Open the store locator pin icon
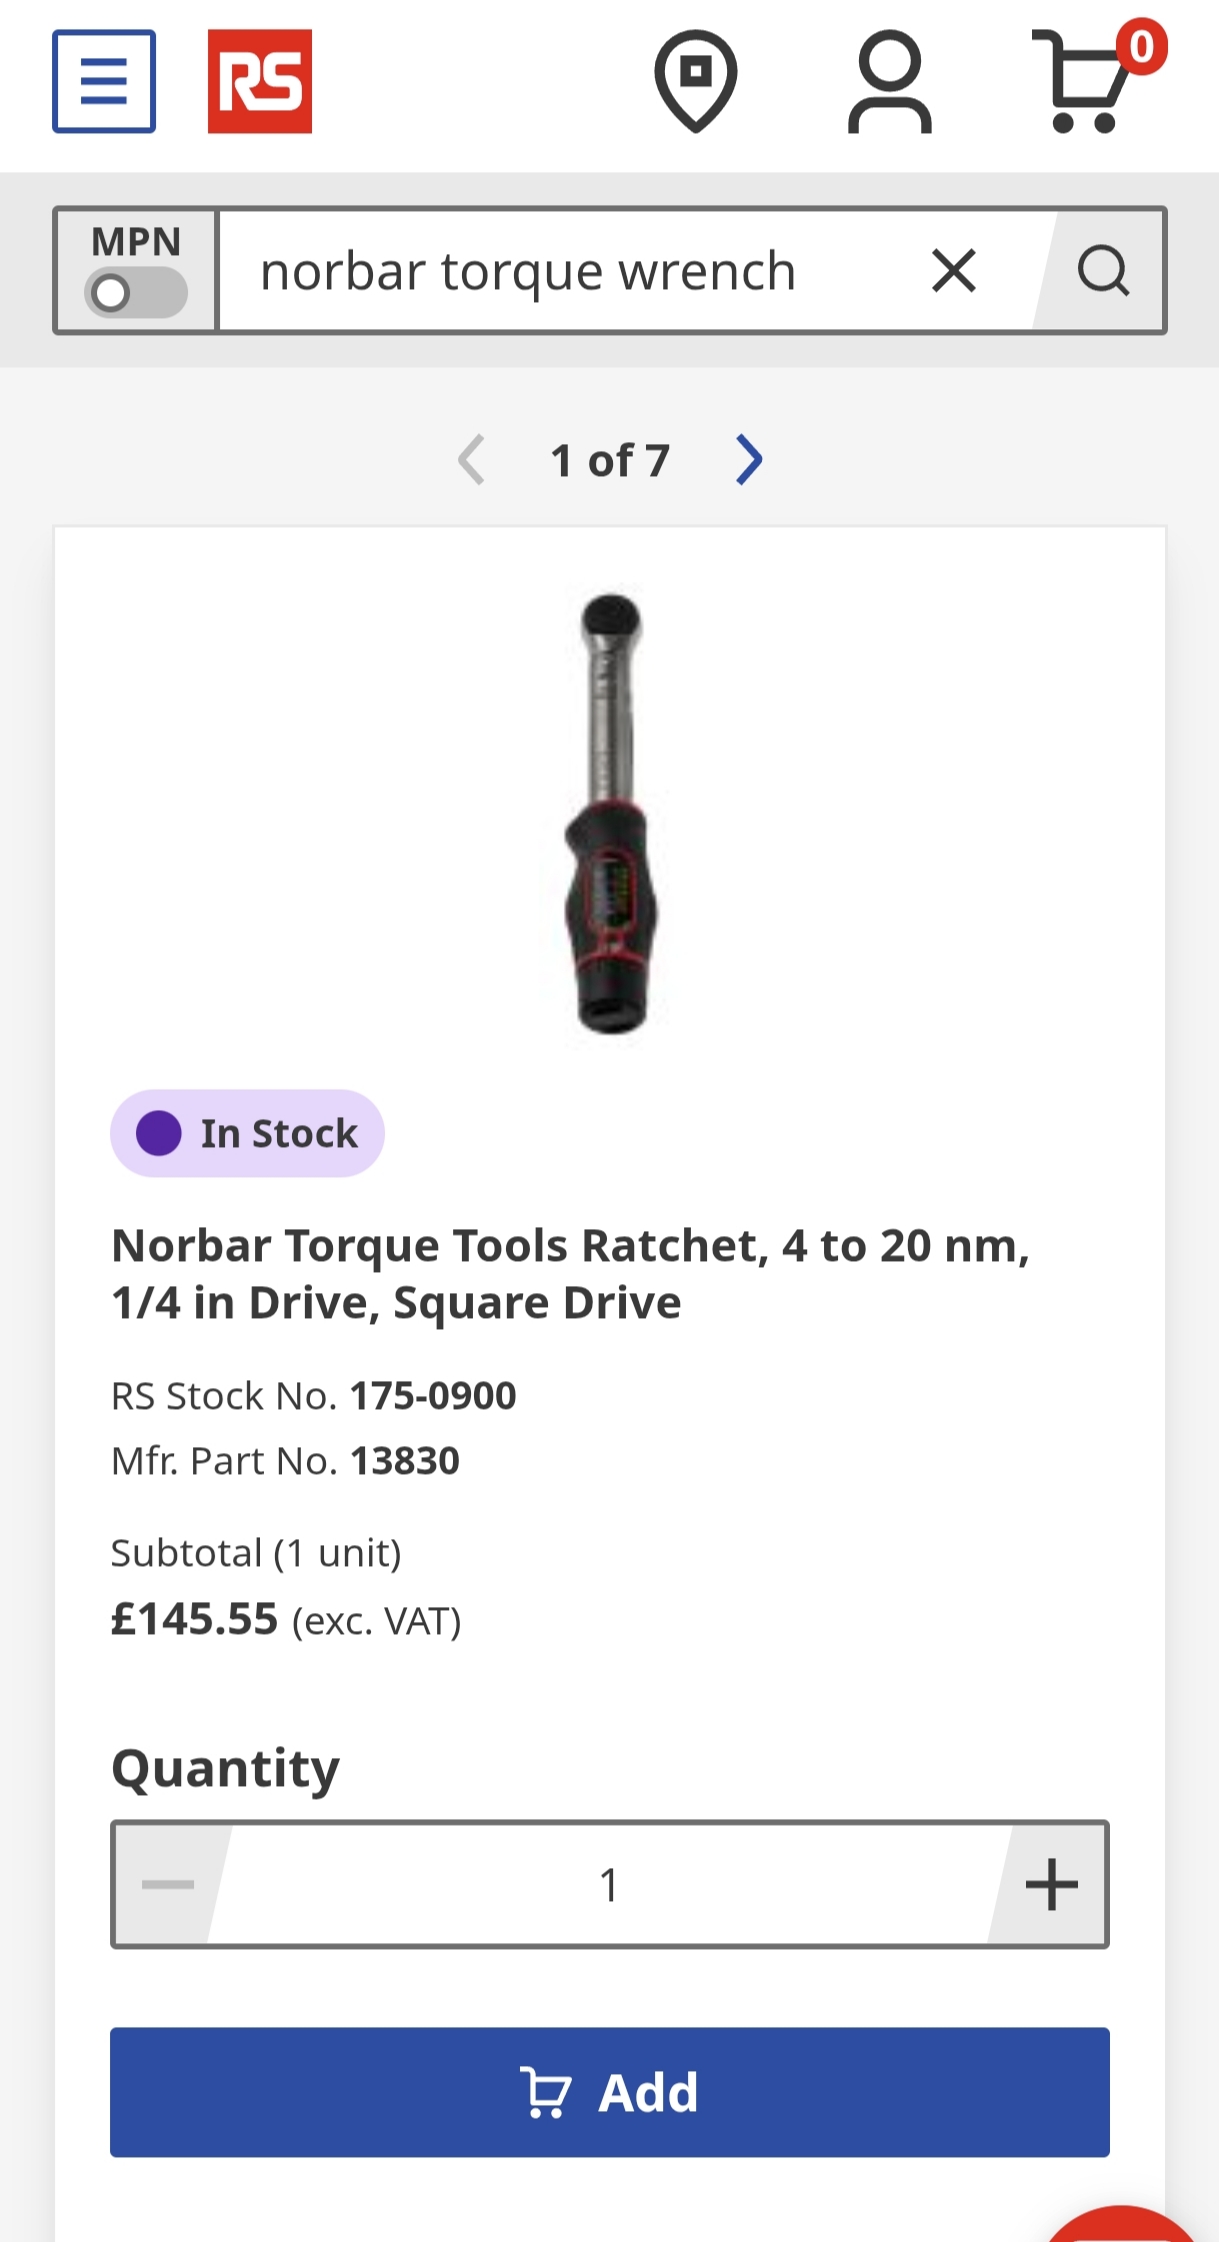This screenshot has width=1219, height=2242. (x=695, y=81)
